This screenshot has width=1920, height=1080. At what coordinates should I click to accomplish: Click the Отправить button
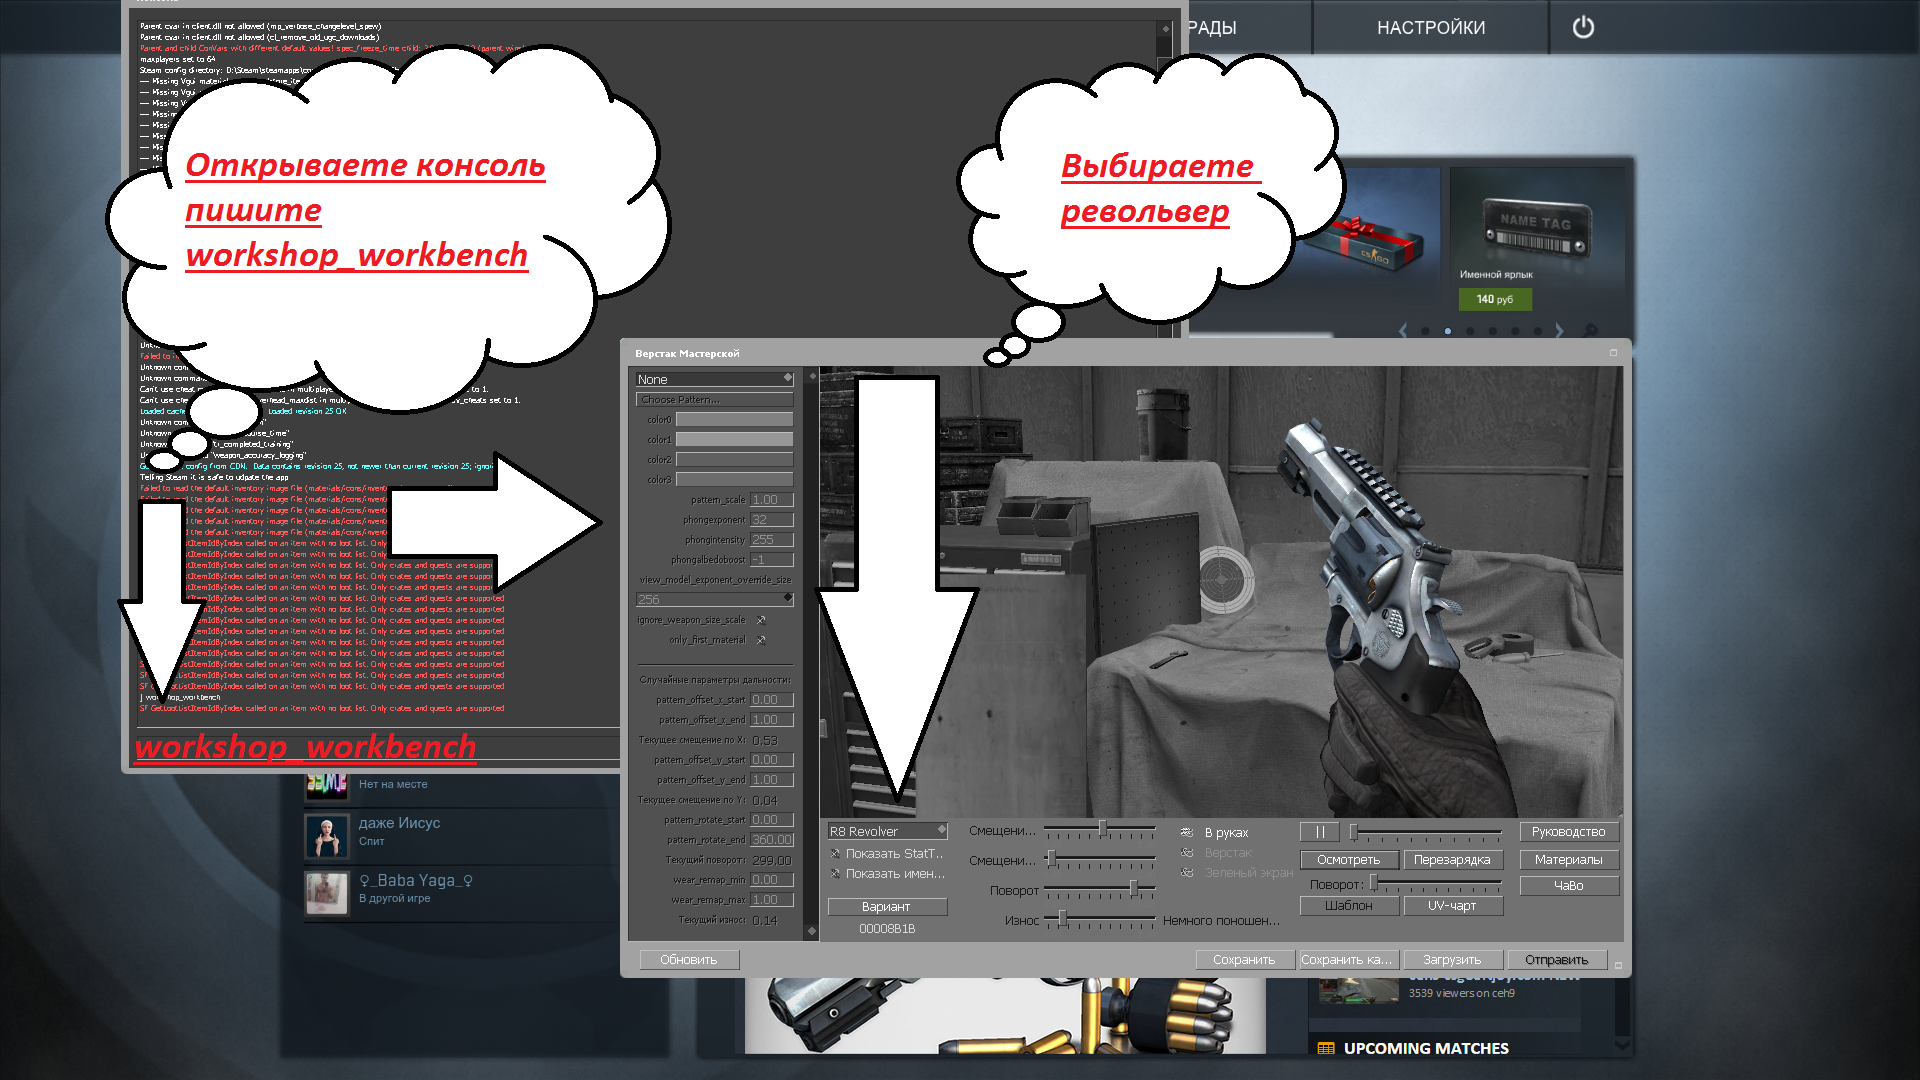[x=1557, y=960]
